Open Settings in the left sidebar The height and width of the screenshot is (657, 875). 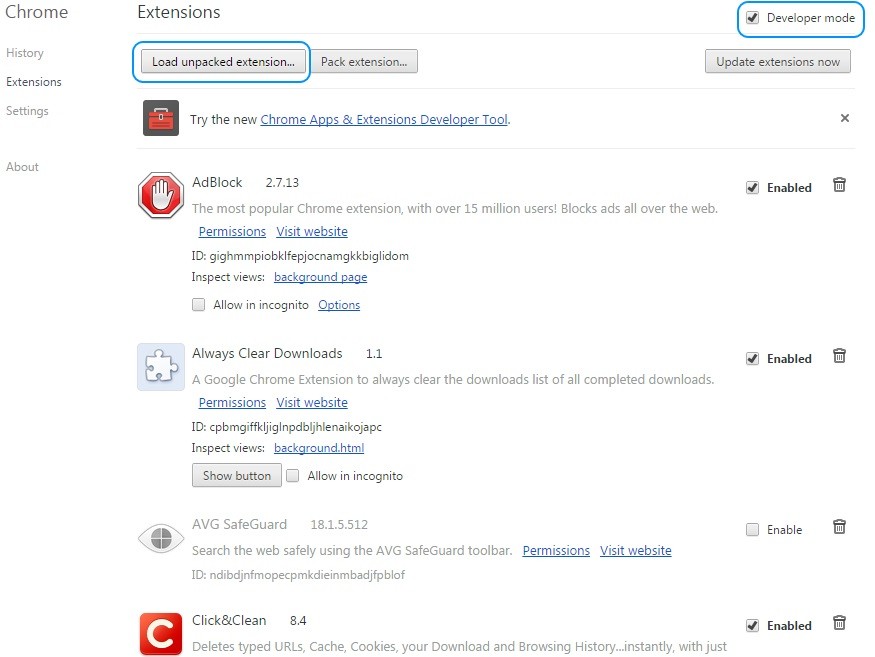pyautogui.click(x=27, y=111)
